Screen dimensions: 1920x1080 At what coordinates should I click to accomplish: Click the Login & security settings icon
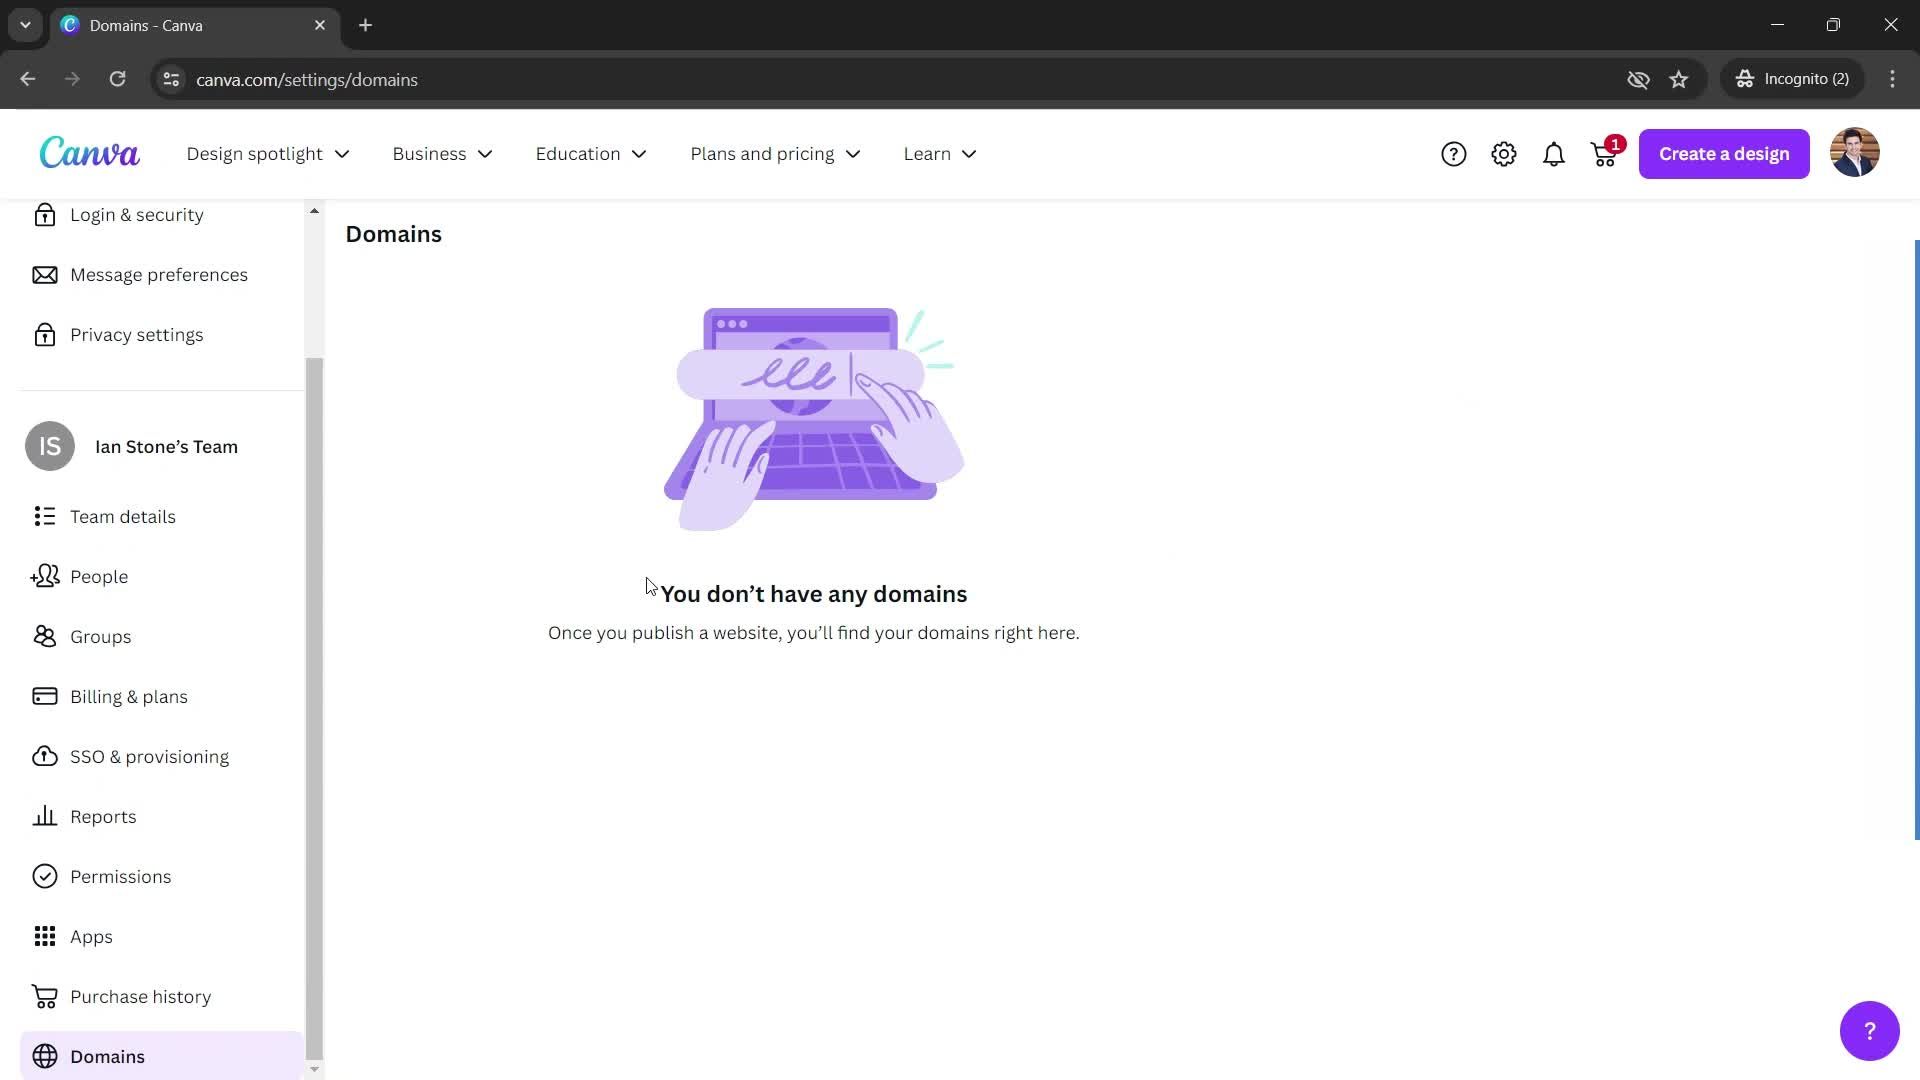45,215
